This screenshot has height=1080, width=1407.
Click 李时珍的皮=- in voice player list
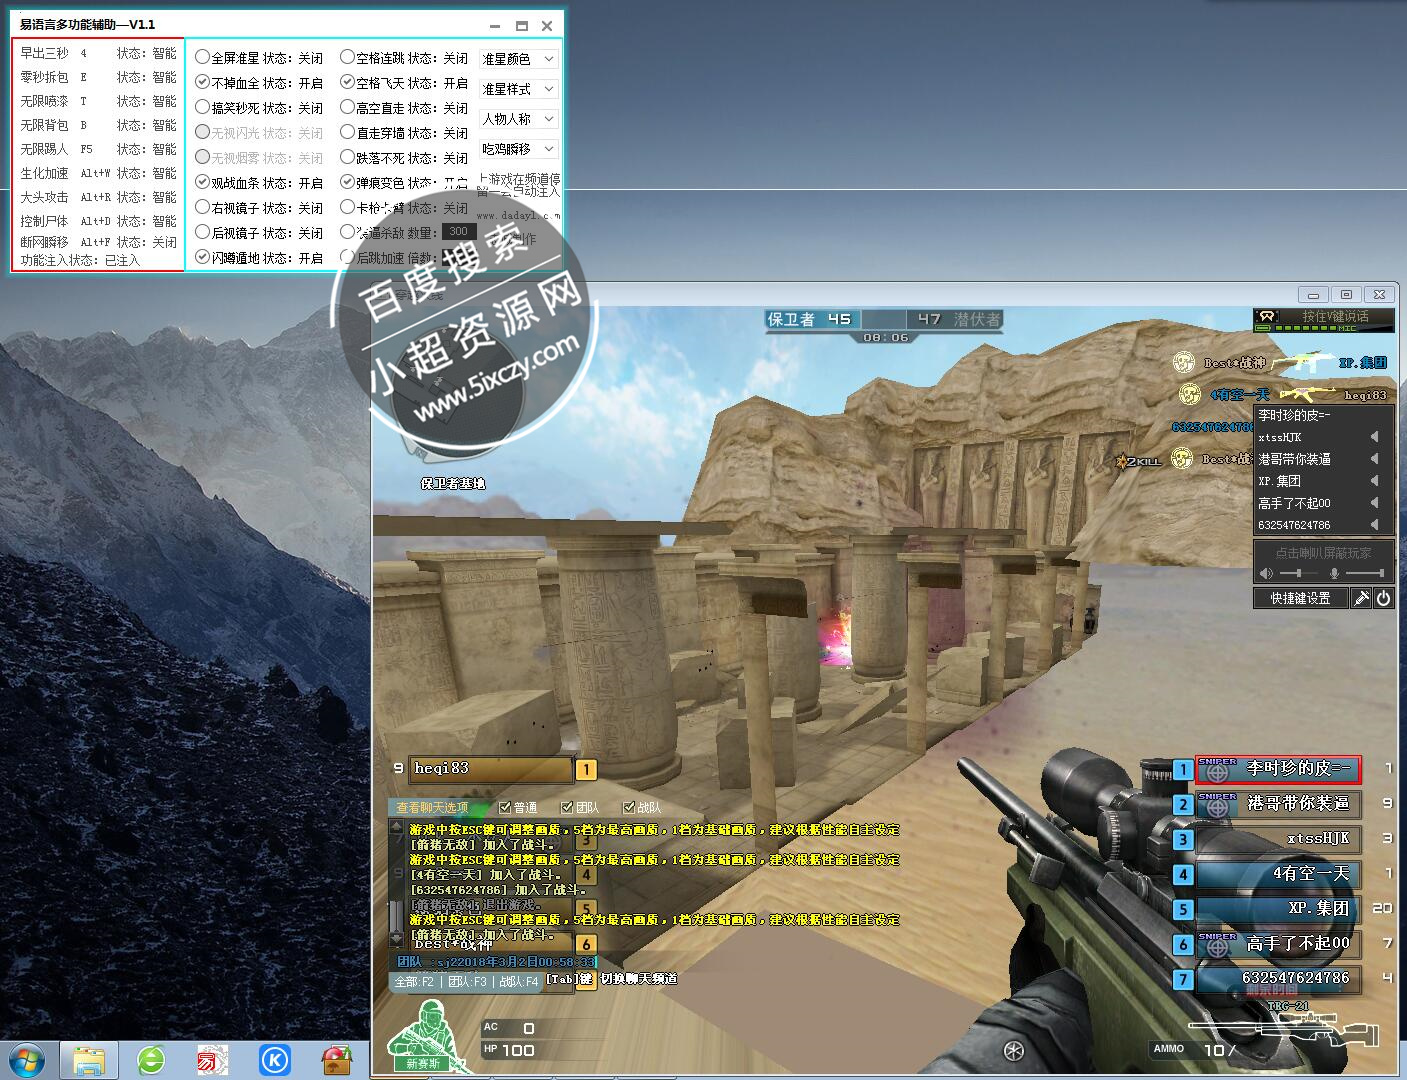[x=1294, y=415]
